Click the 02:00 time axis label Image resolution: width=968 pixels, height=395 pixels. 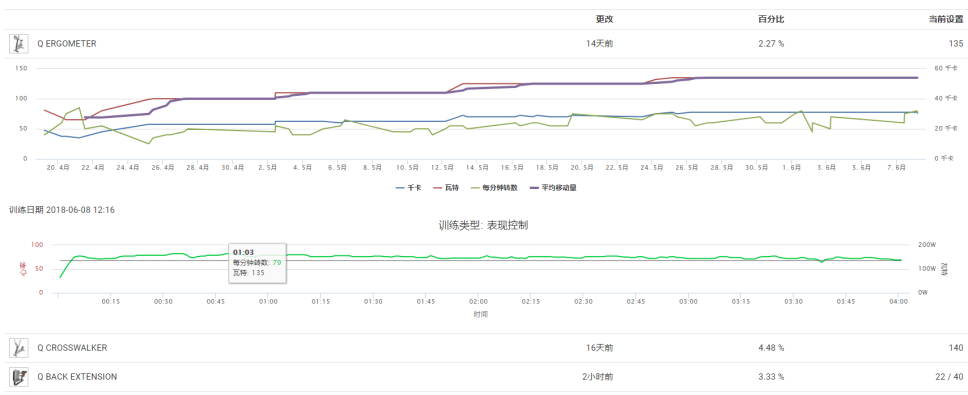click(478, 302)
